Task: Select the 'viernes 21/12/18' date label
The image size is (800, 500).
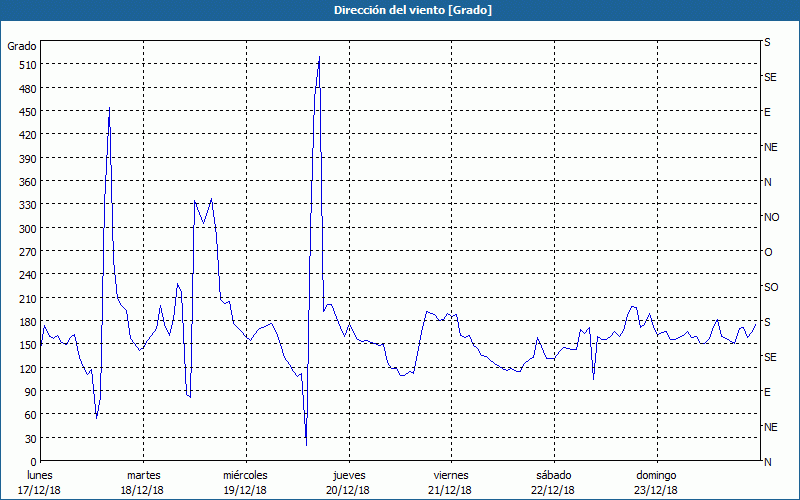Action: pos(451,483)
